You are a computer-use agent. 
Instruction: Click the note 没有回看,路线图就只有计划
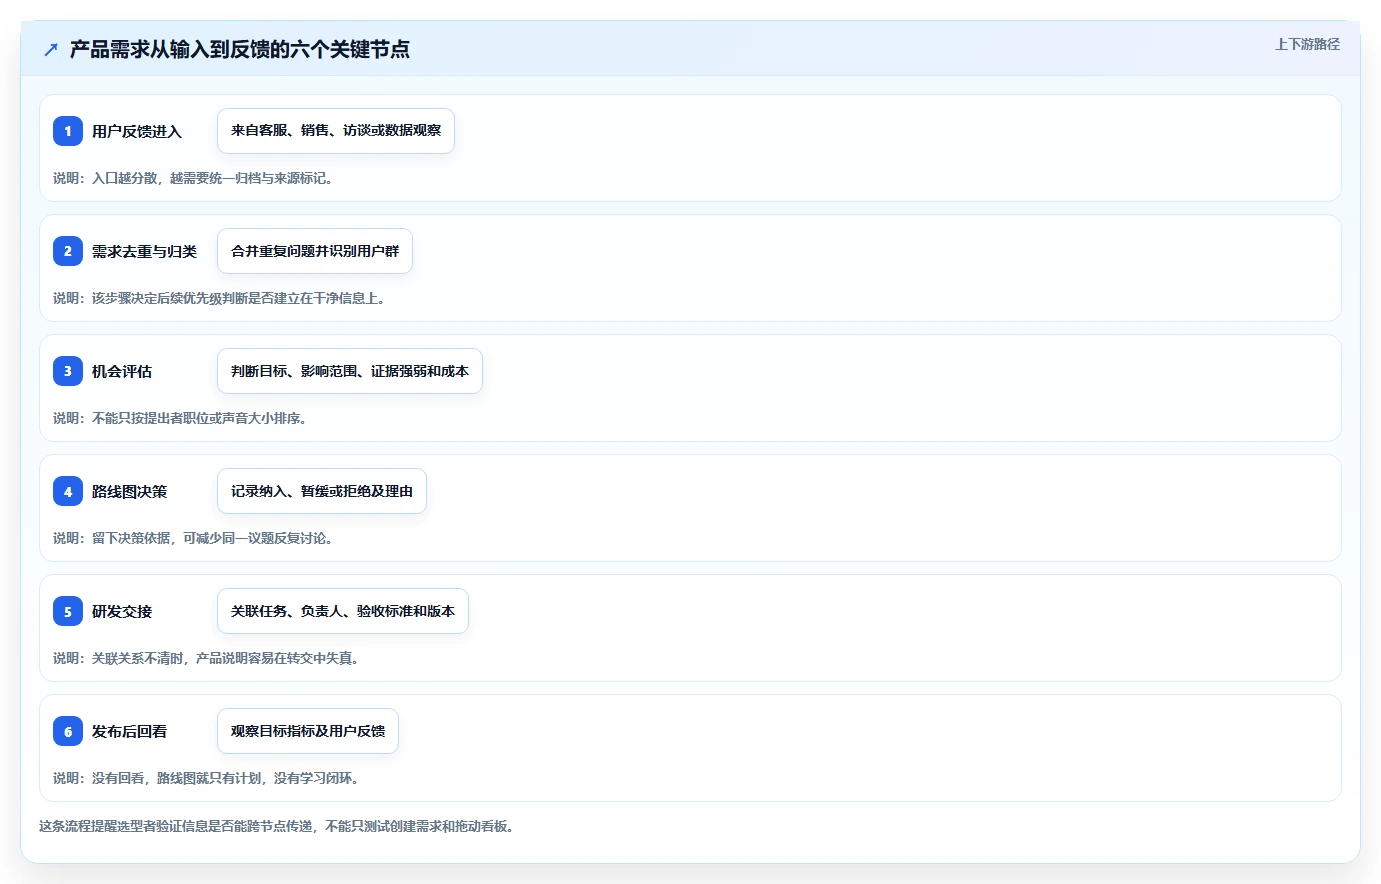pyautogui.click(x=206, y=778)
